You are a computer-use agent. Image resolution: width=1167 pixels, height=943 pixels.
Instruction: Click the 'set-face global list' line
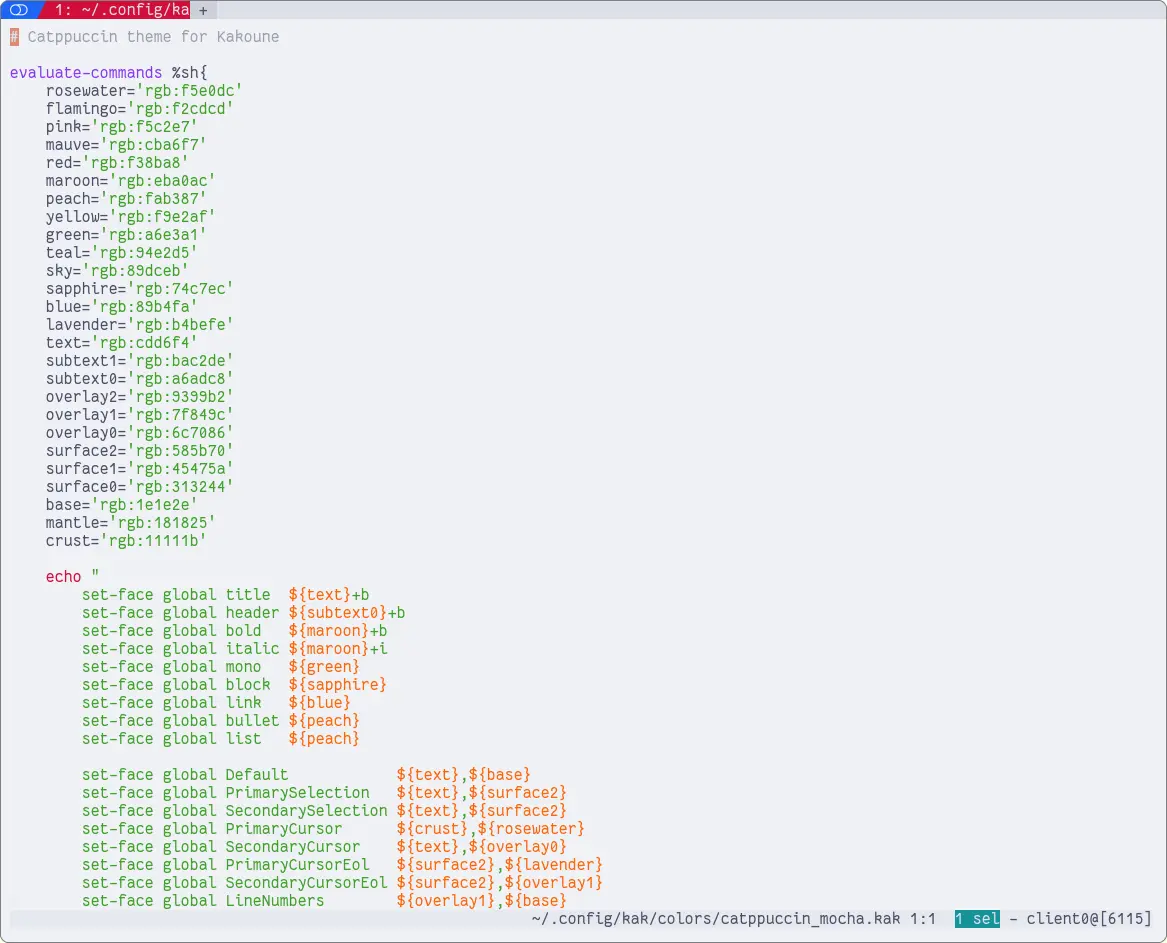(x=221, y=738)
